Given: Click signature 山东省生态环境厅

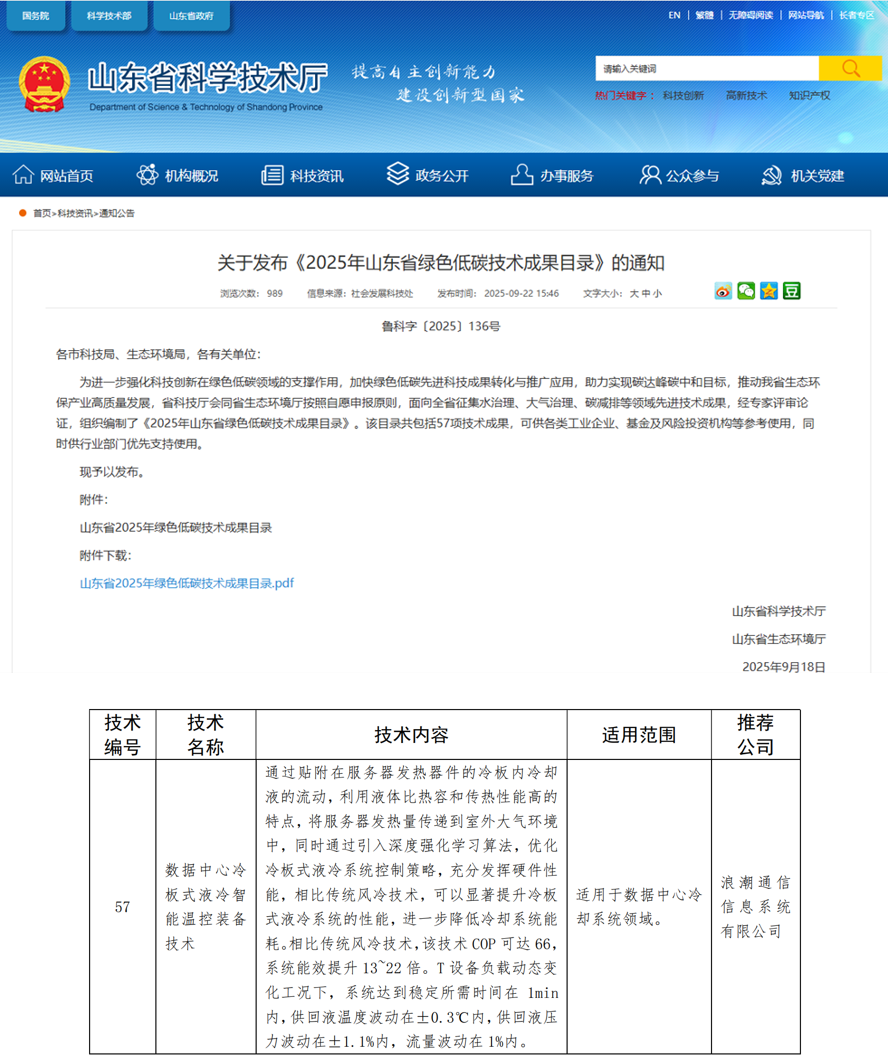Looking at the screenshot, I should pyautogui.click(x=779, y=639).
